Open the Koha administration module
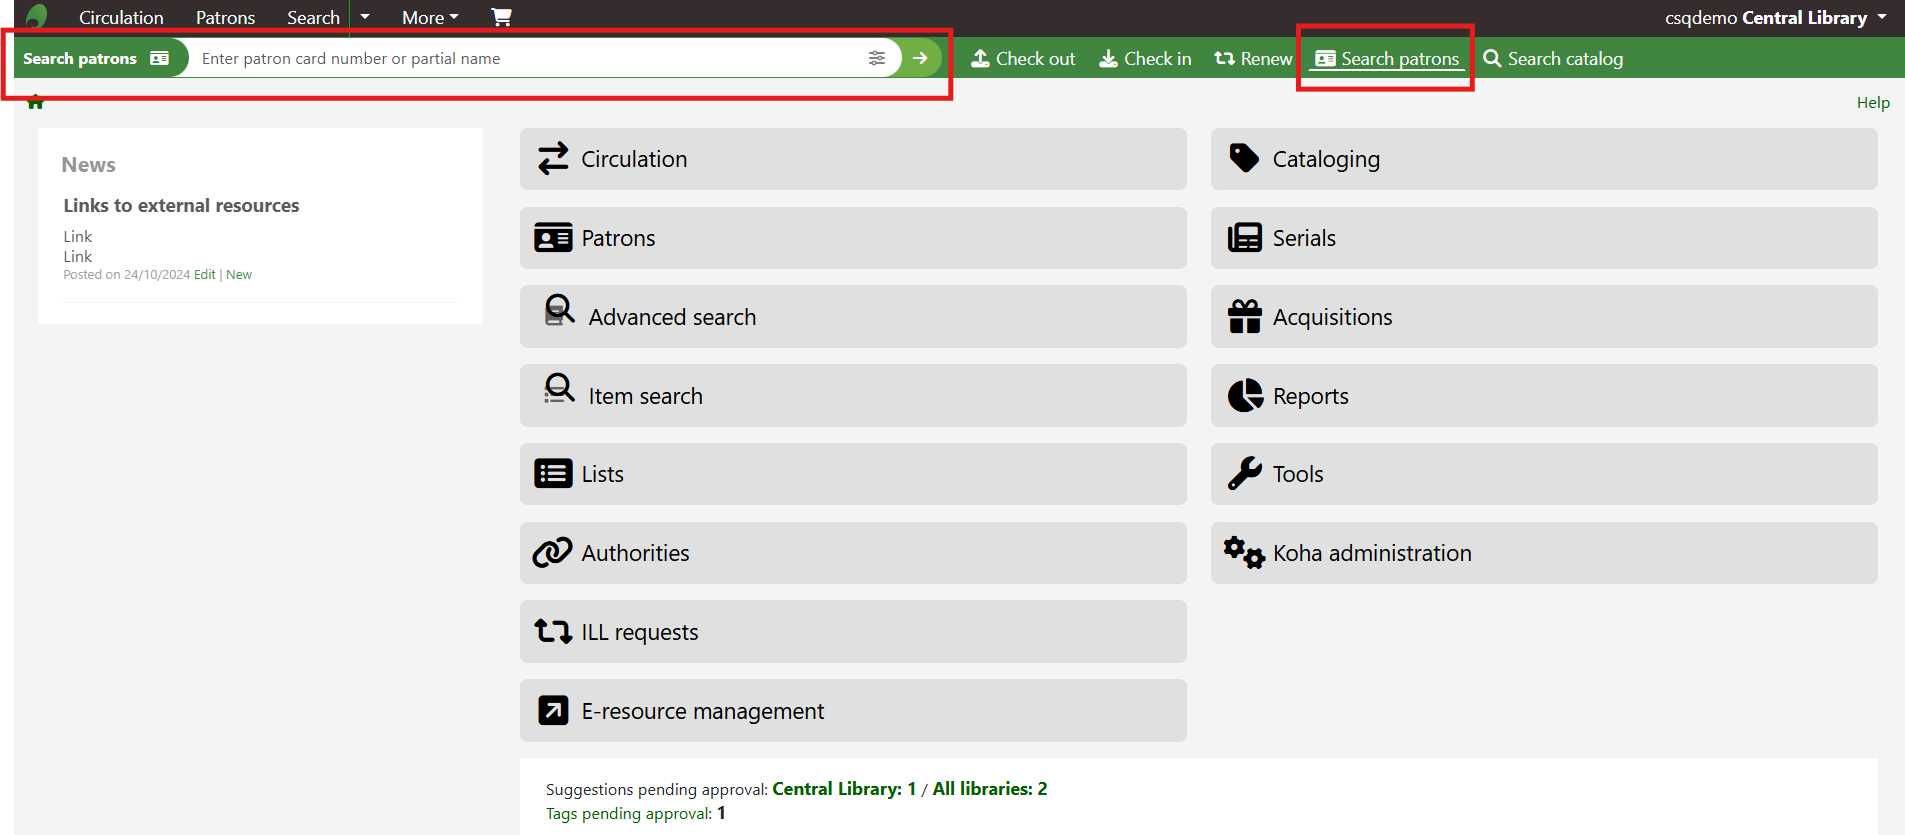This screenshot has width=1905, height=835. click(x=1371, y=553)
